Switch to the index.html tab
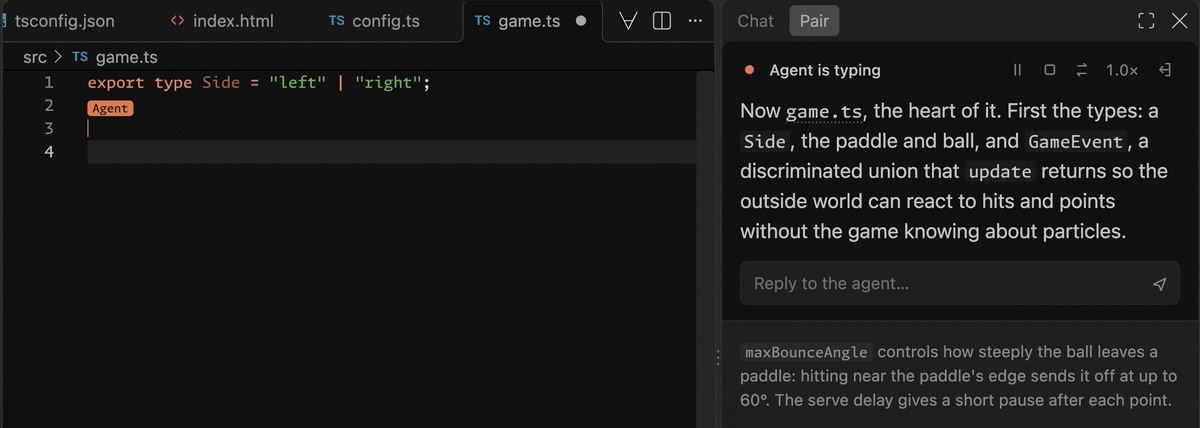This screenshot has width=1200, height=428. point(222,21)
